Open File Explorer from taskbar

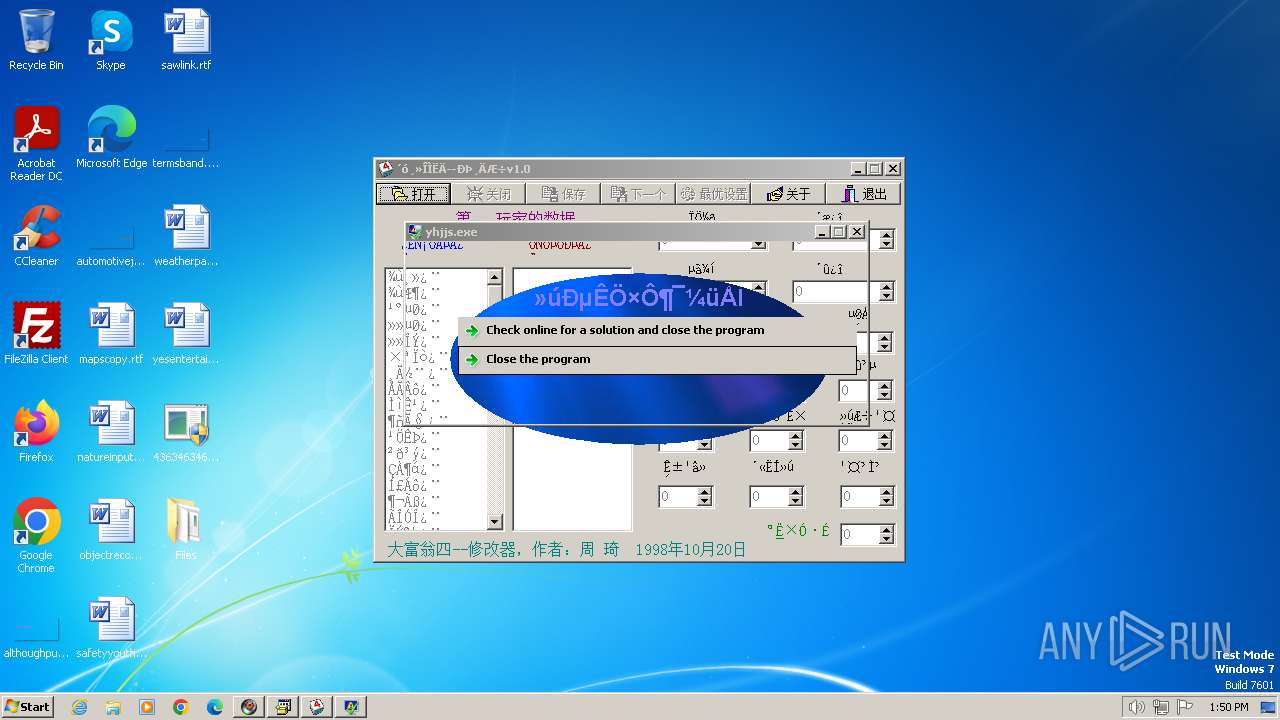tap(113, 707)
